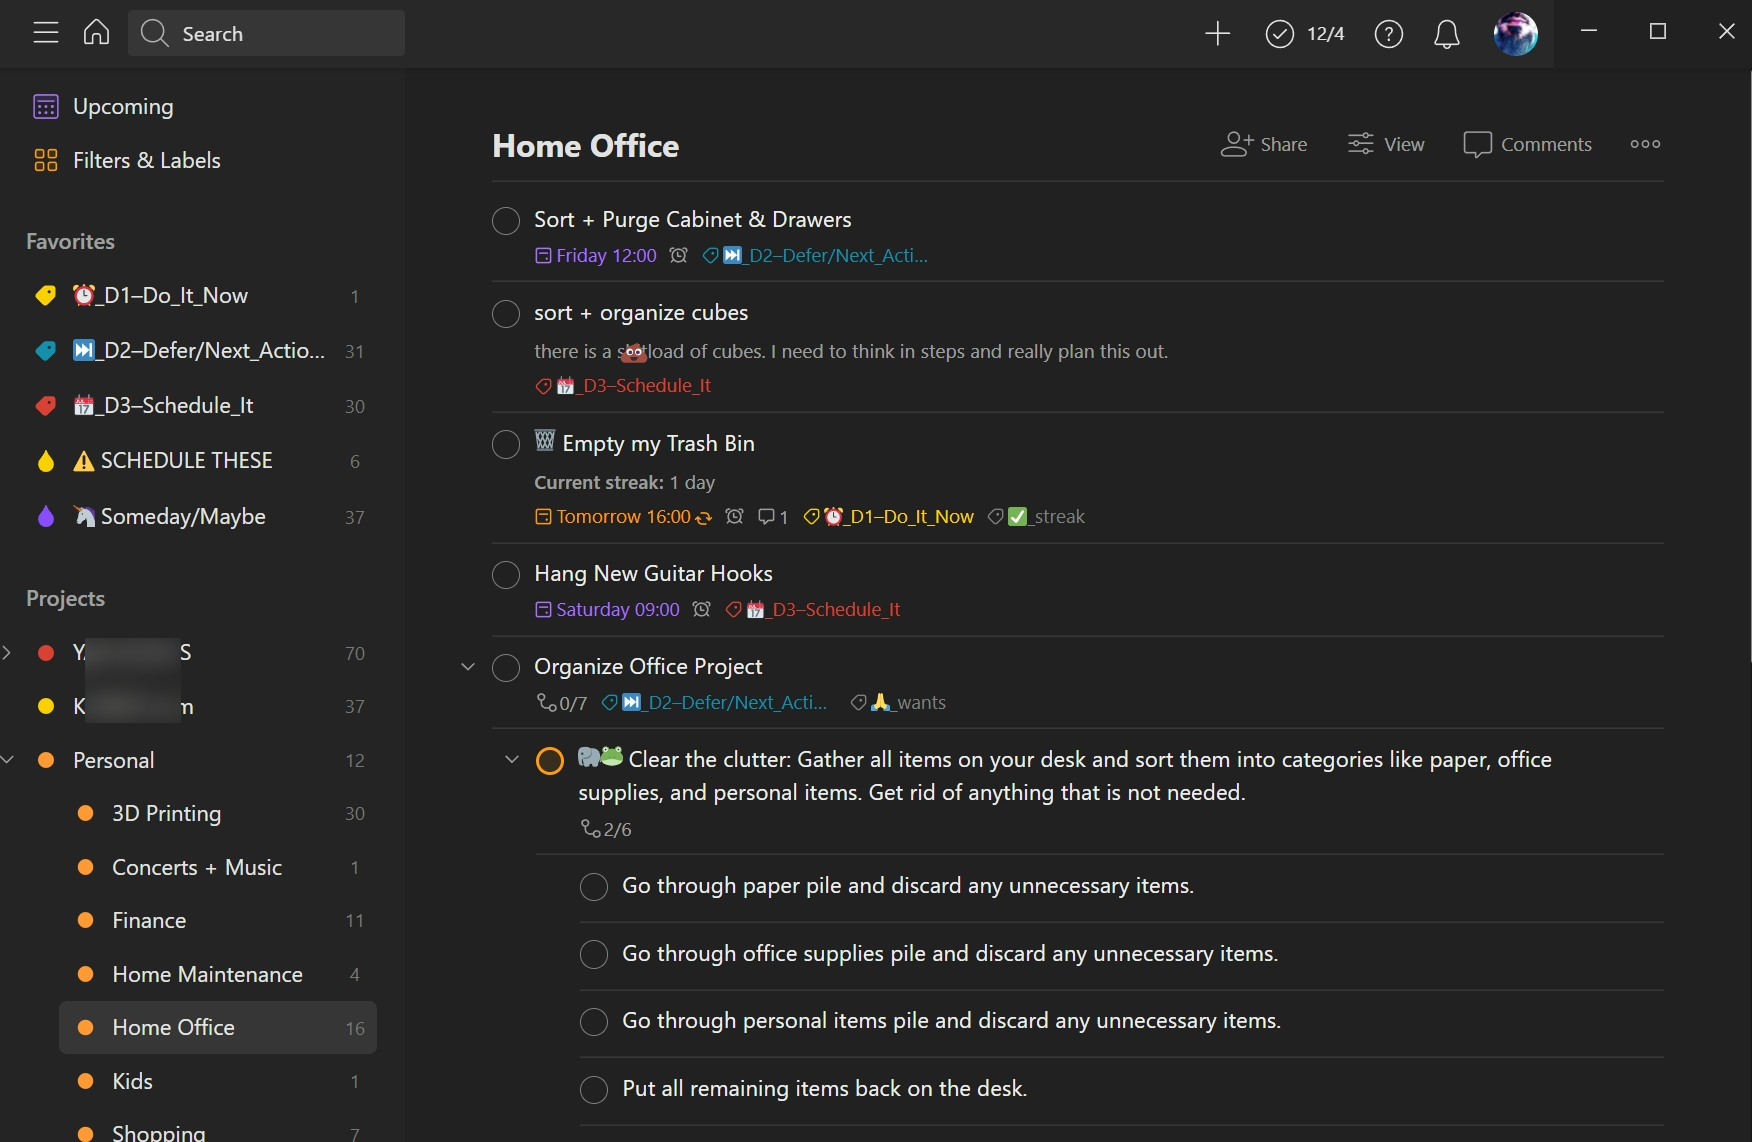This screenshot has height=1142, width=1752.
Task: Collapse Organize Office Project subtasks
Action: point(467,667)
